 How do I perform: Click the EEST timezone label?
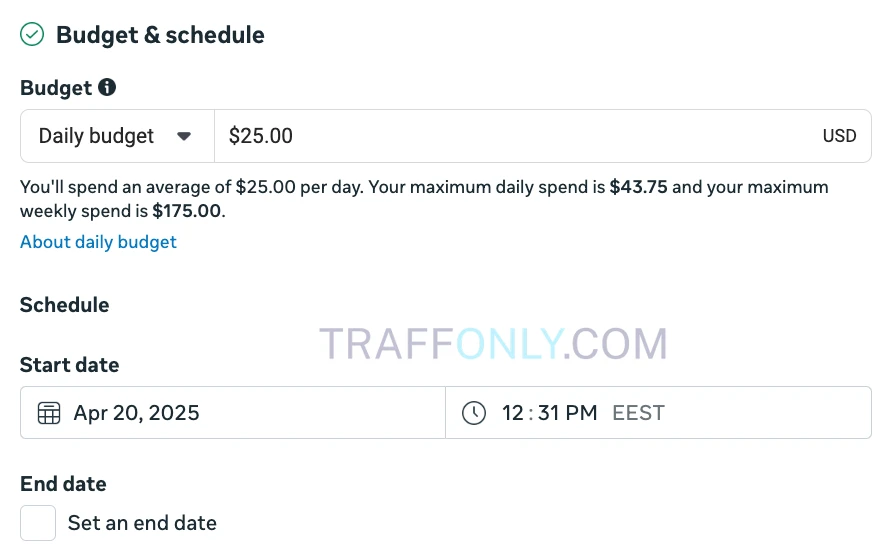click(638, 413)
